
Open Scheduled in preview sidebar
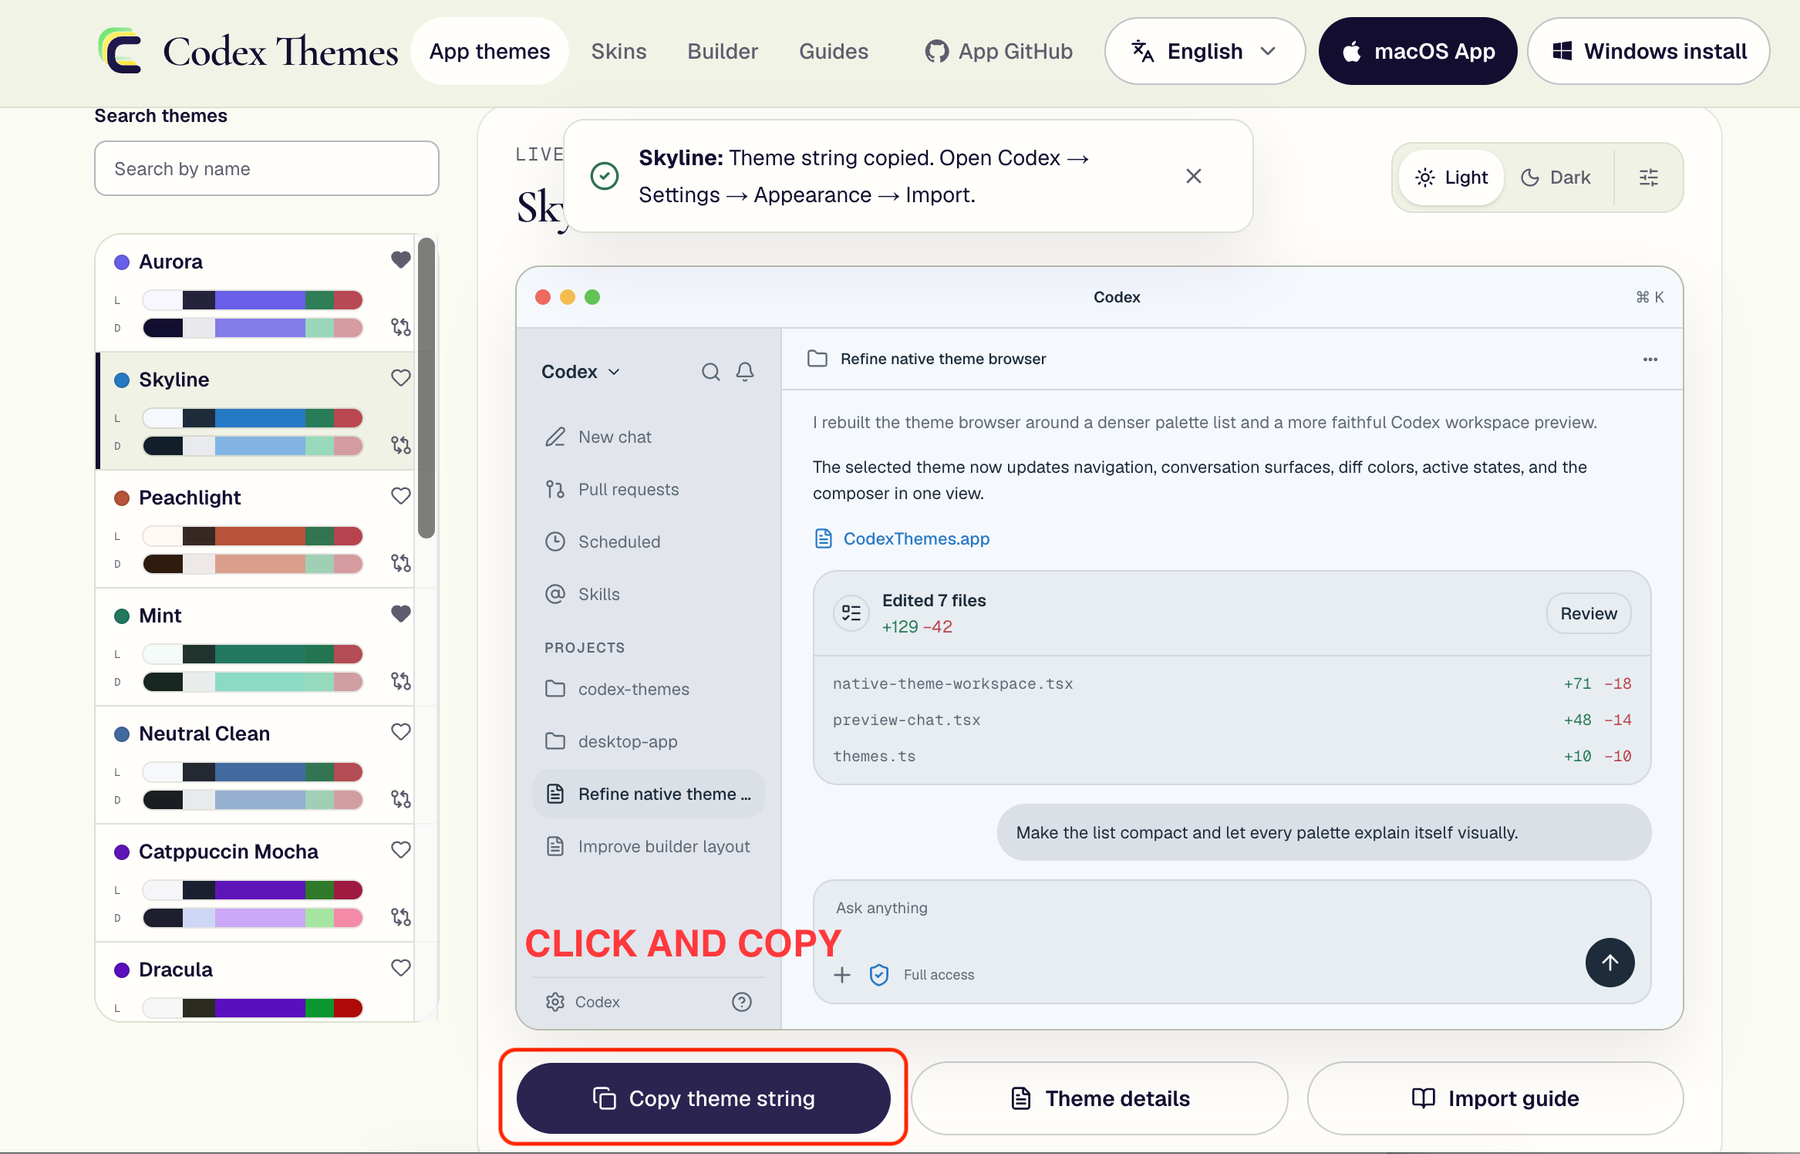pyautogui.click(x=649, y=541)
